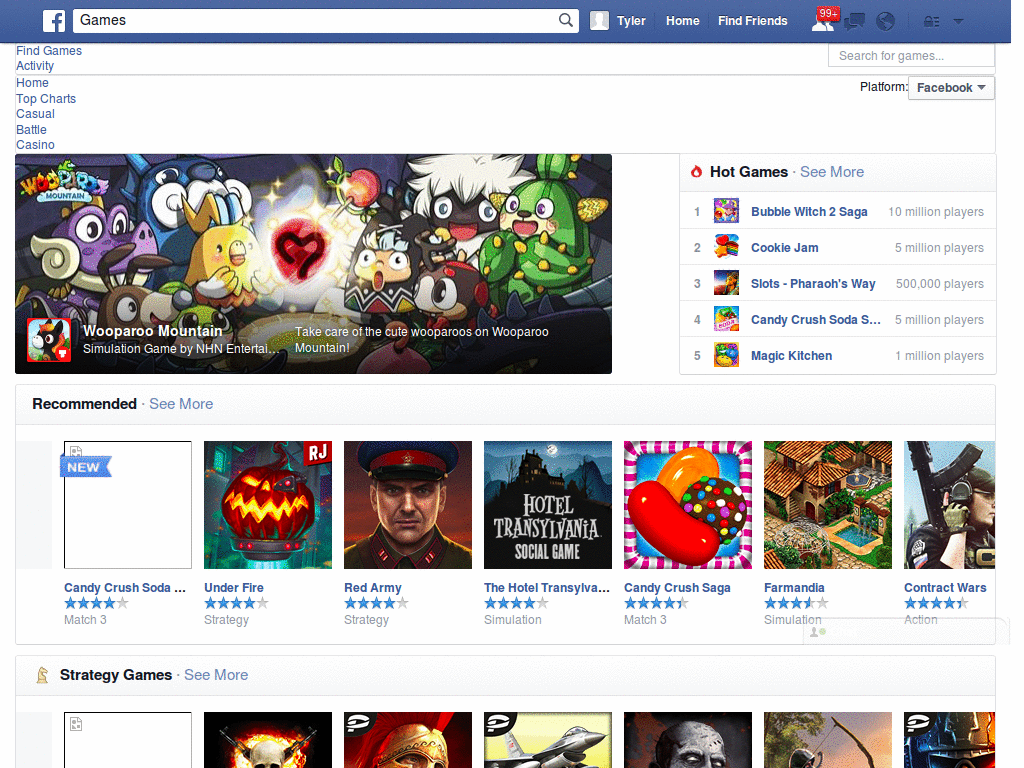
Task: Click the Wooparoo Mountain app icon
Action: [x=49, y=340]
